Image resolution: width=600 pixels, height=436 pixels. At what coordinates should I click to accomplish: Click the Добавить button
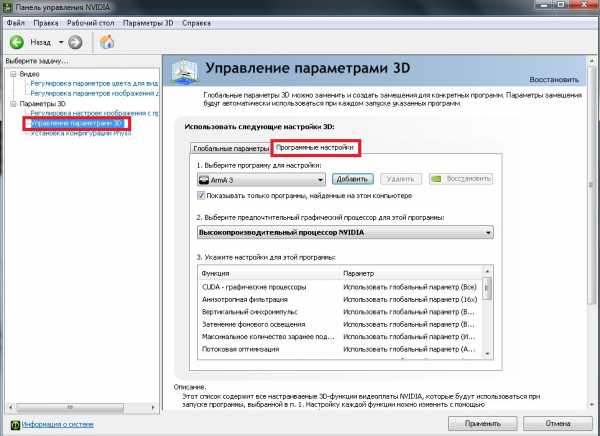click(x=352, y=179)
